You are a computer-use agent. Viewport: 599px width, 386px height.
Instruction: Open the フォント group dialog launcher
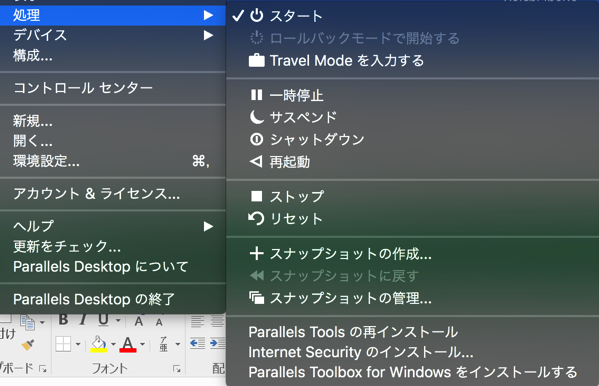(x=176, y=369)
